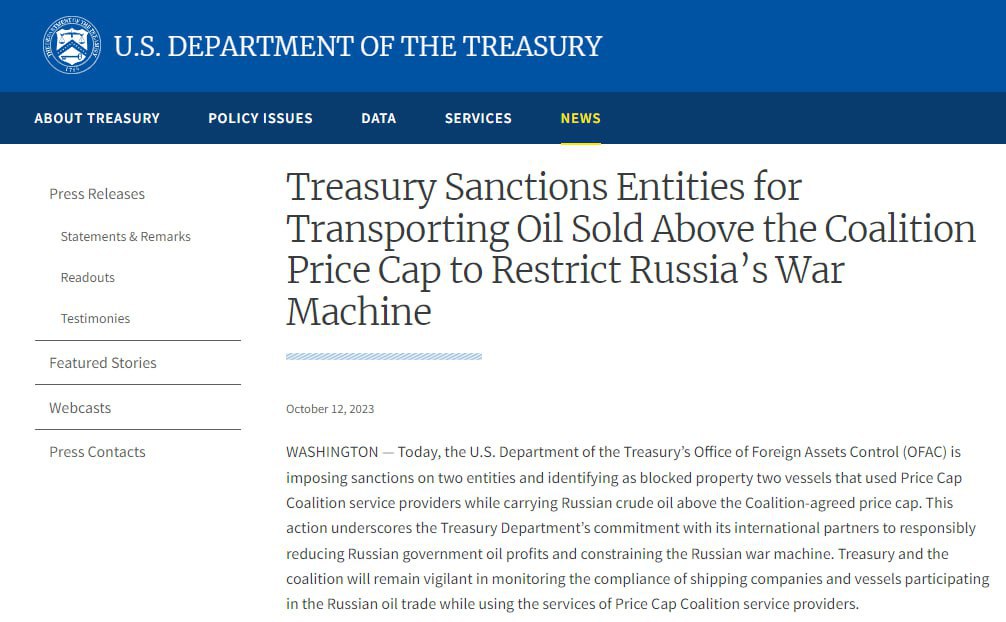Select Data in the navigation bar
The width and height of the screenshot is (1006, 622).
[x=378, y=118]
